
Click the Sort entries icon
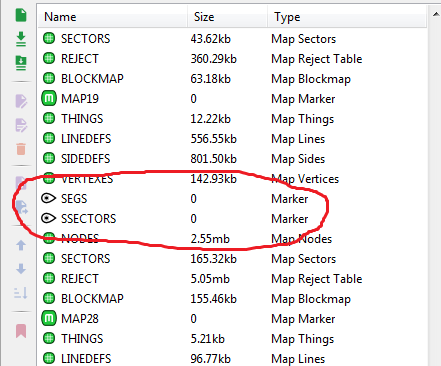click(21, 293)
